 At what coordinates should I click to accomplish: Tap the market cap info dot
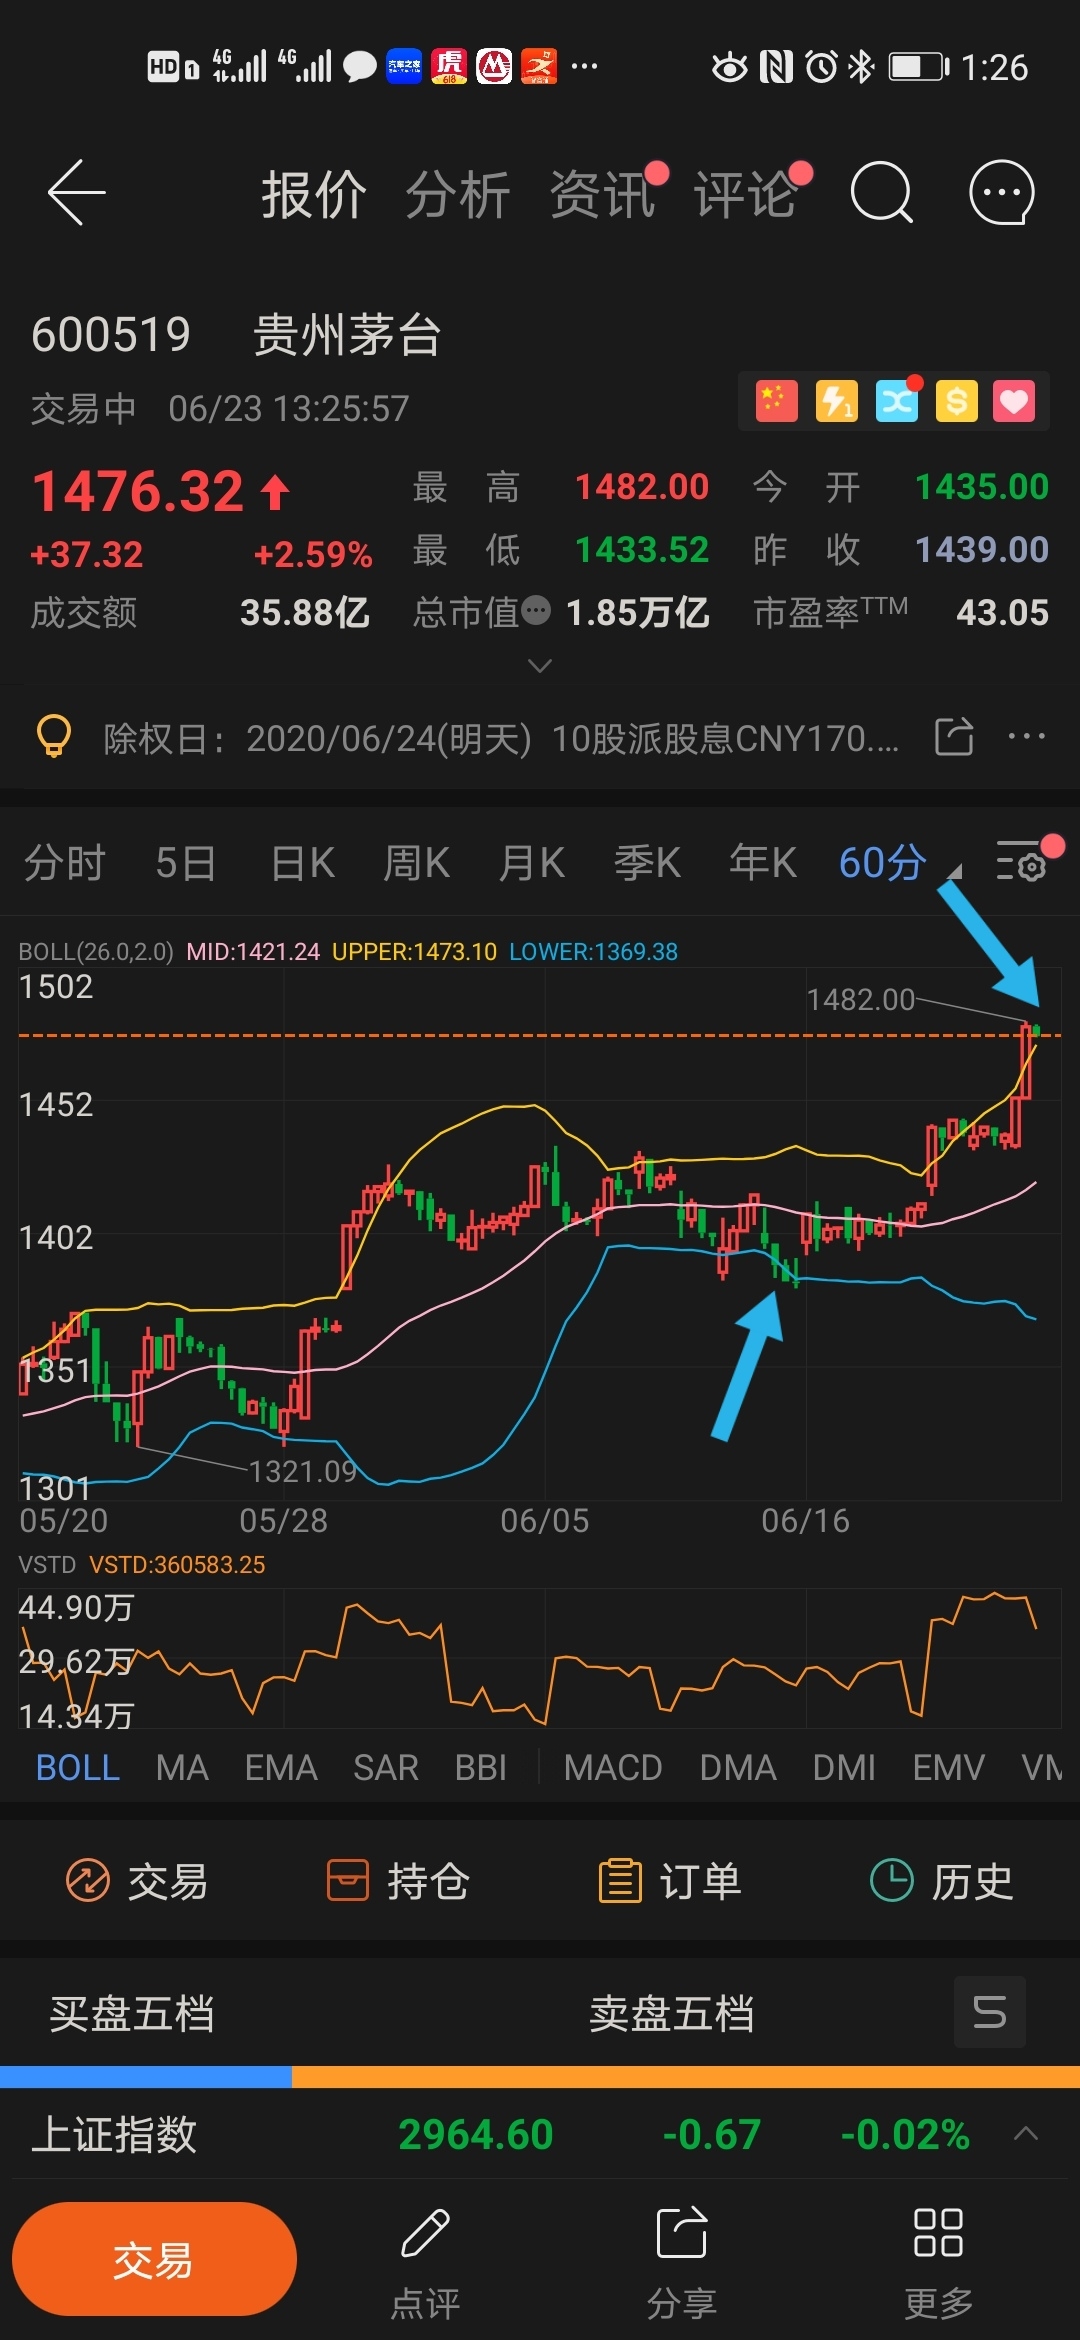click(536, 610)
